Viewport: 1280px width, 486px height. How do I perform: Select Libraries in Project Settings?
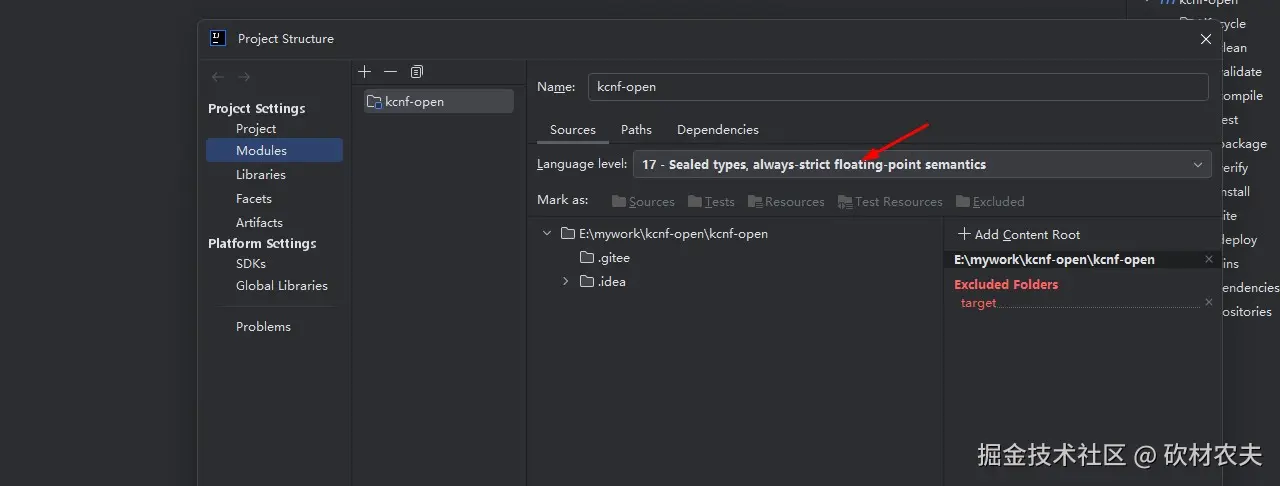point(261,175)
